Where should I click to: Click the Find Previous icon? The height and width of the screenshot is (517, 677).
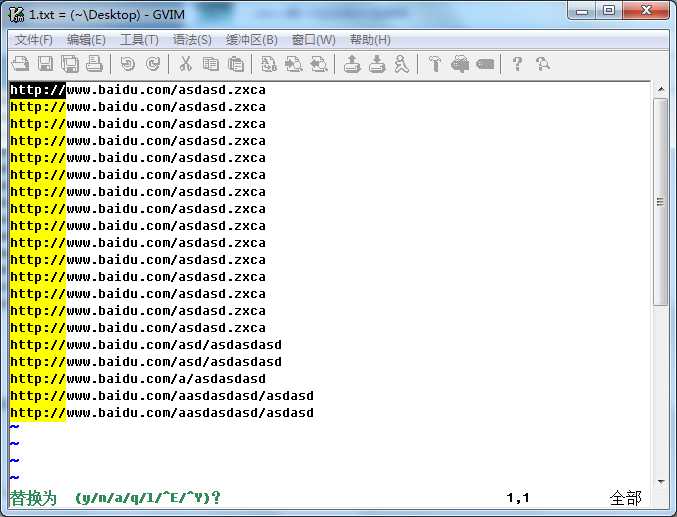tap(319, 64)
